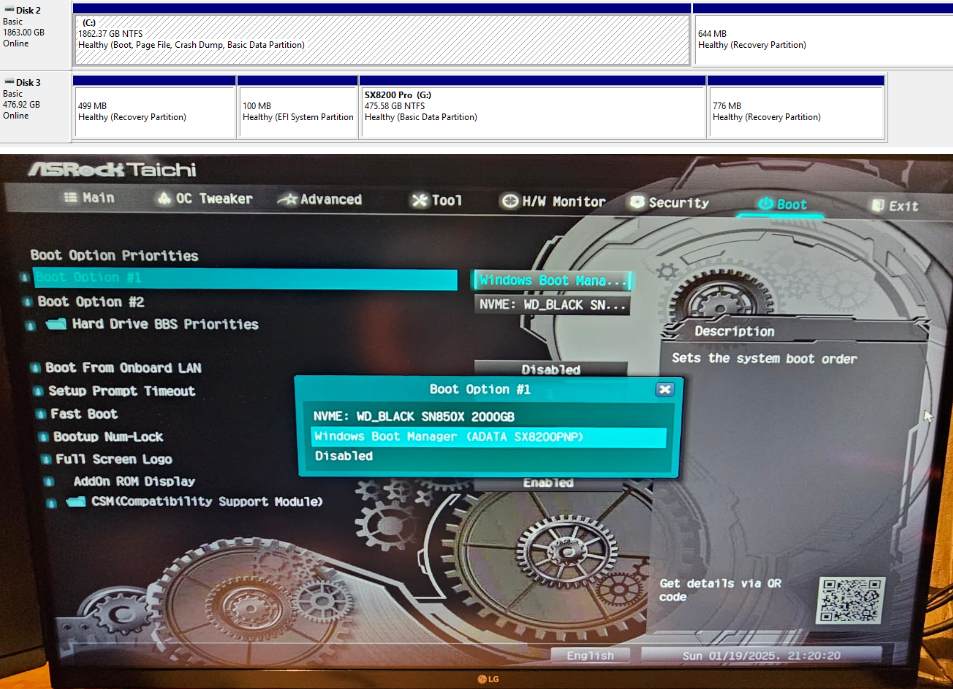The height and width of the screenshot is (689, 953).
Task: Click the Boot Option Priorities heading
Action: click(x=114, y=256)
